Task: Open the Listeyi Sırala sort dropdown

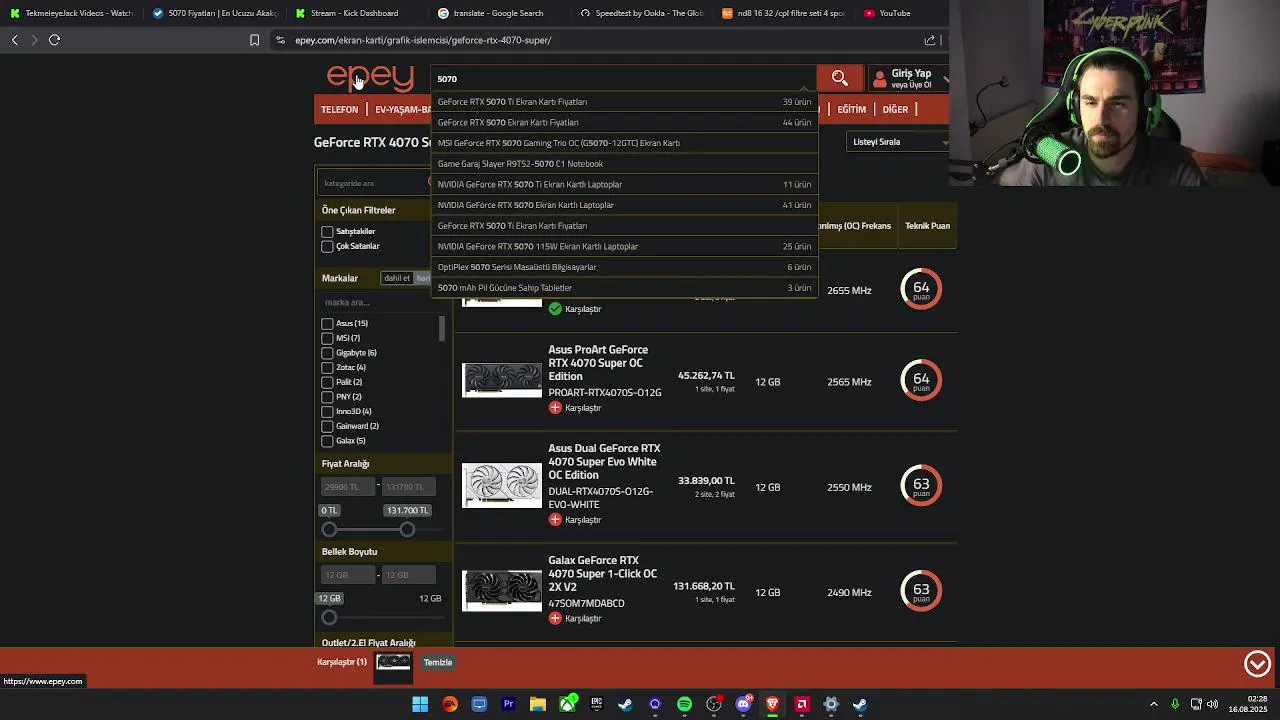Action: [898, 142]
